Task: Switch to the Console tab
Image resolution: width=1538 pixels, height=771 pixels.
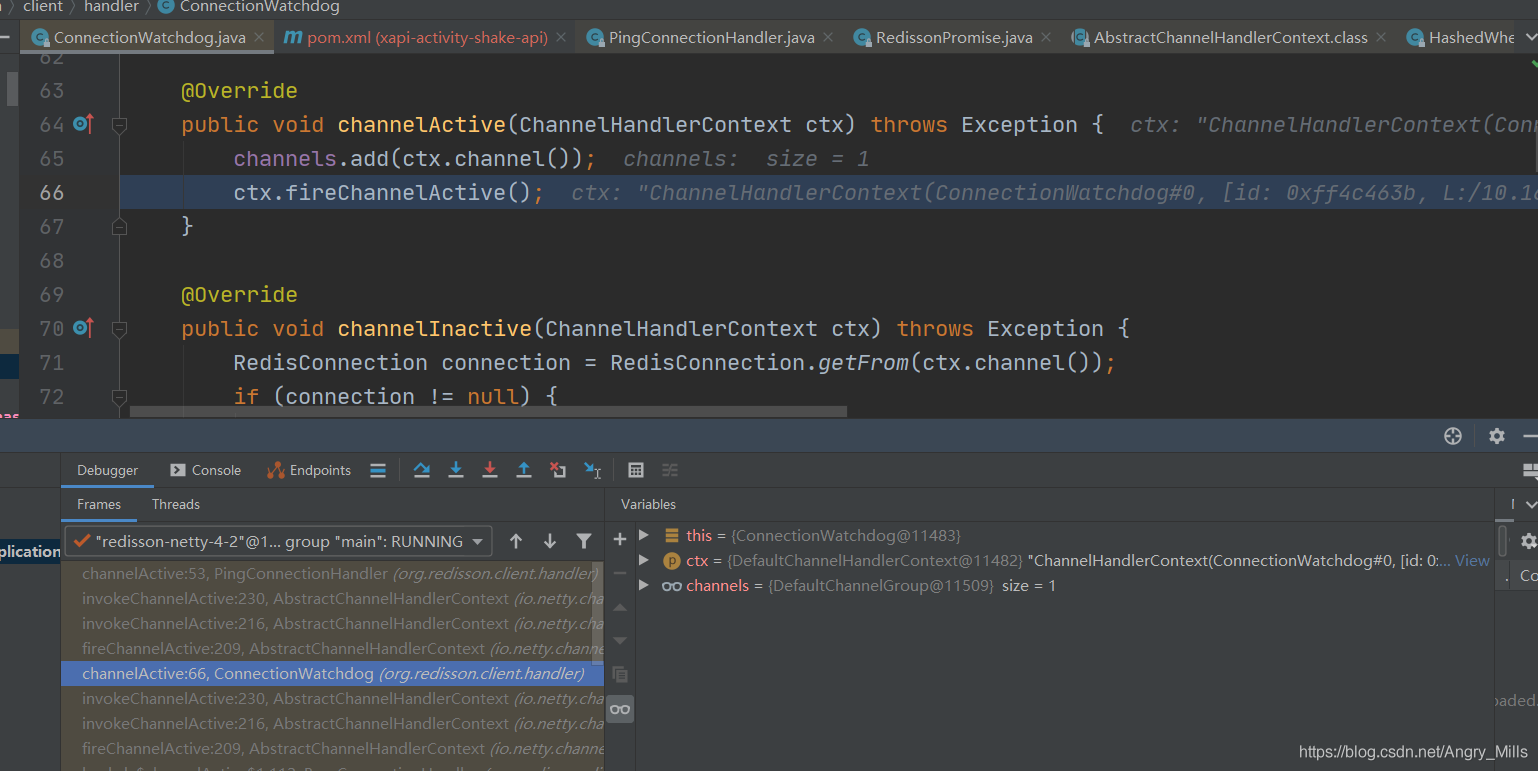Action: [205, 470]
